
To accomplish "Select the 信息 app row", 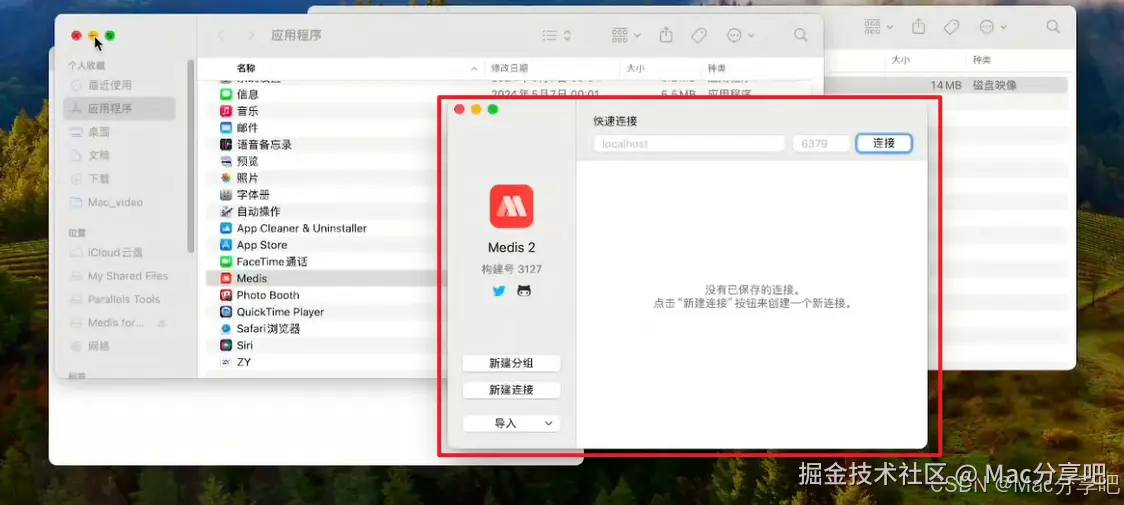I will tap(321, 94).
